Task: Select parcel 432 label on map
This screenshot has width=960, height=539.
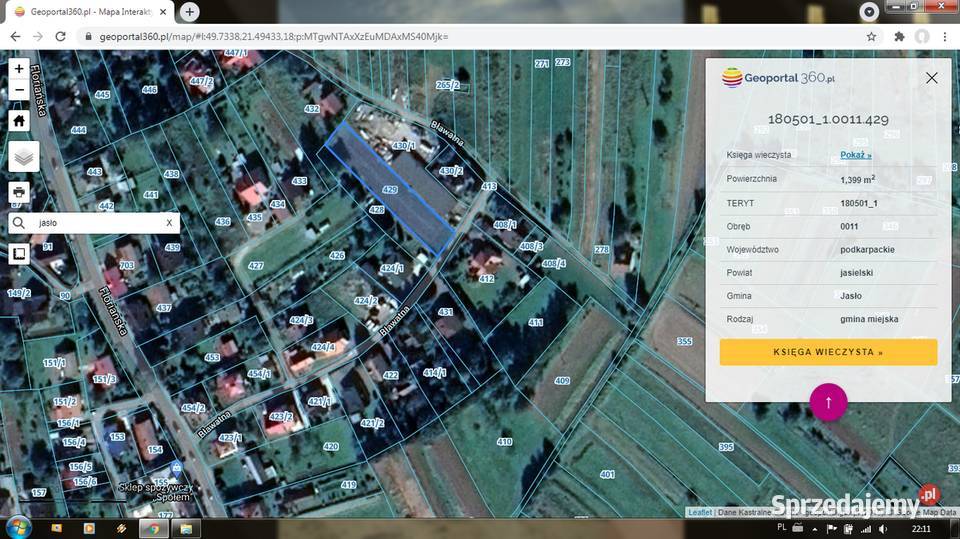Action: 312,109
